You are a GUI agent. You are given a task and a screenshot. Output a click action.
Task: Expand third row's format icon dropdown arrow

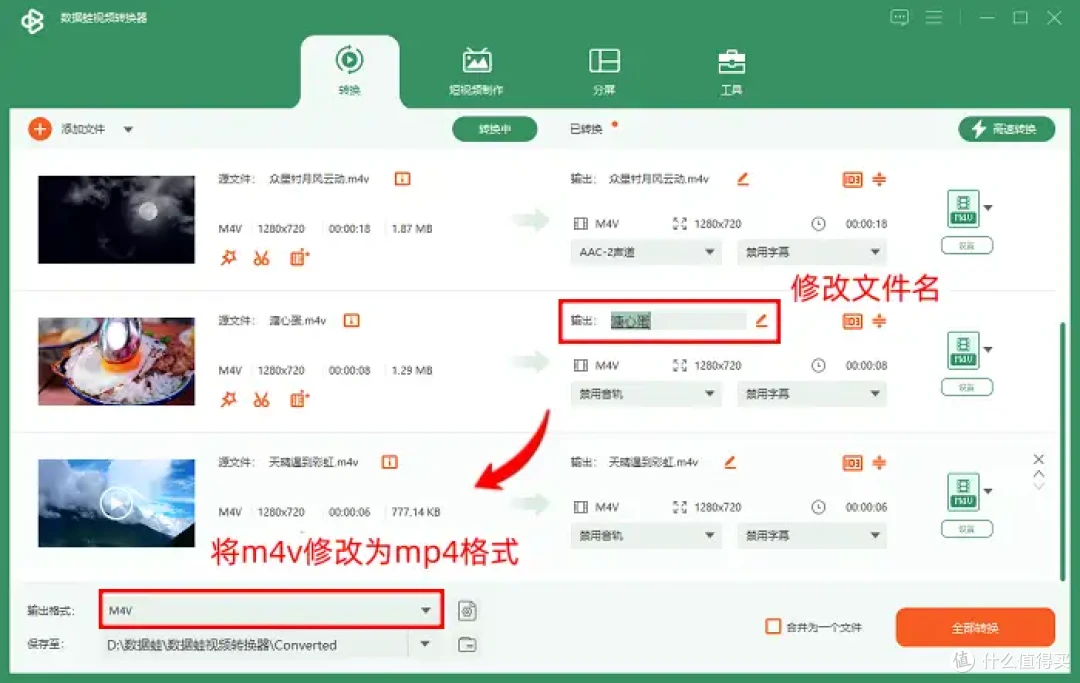click(988, 492)
